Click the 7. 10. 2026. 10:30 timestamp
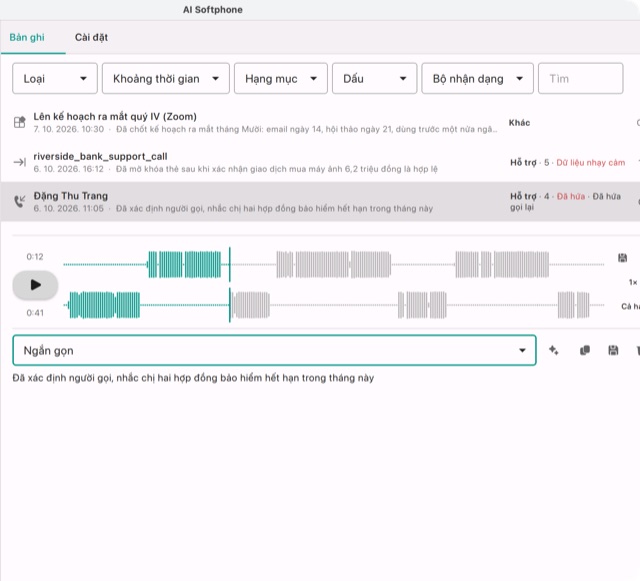The width and height of the screenshot is (640, 581). (69, 129)
